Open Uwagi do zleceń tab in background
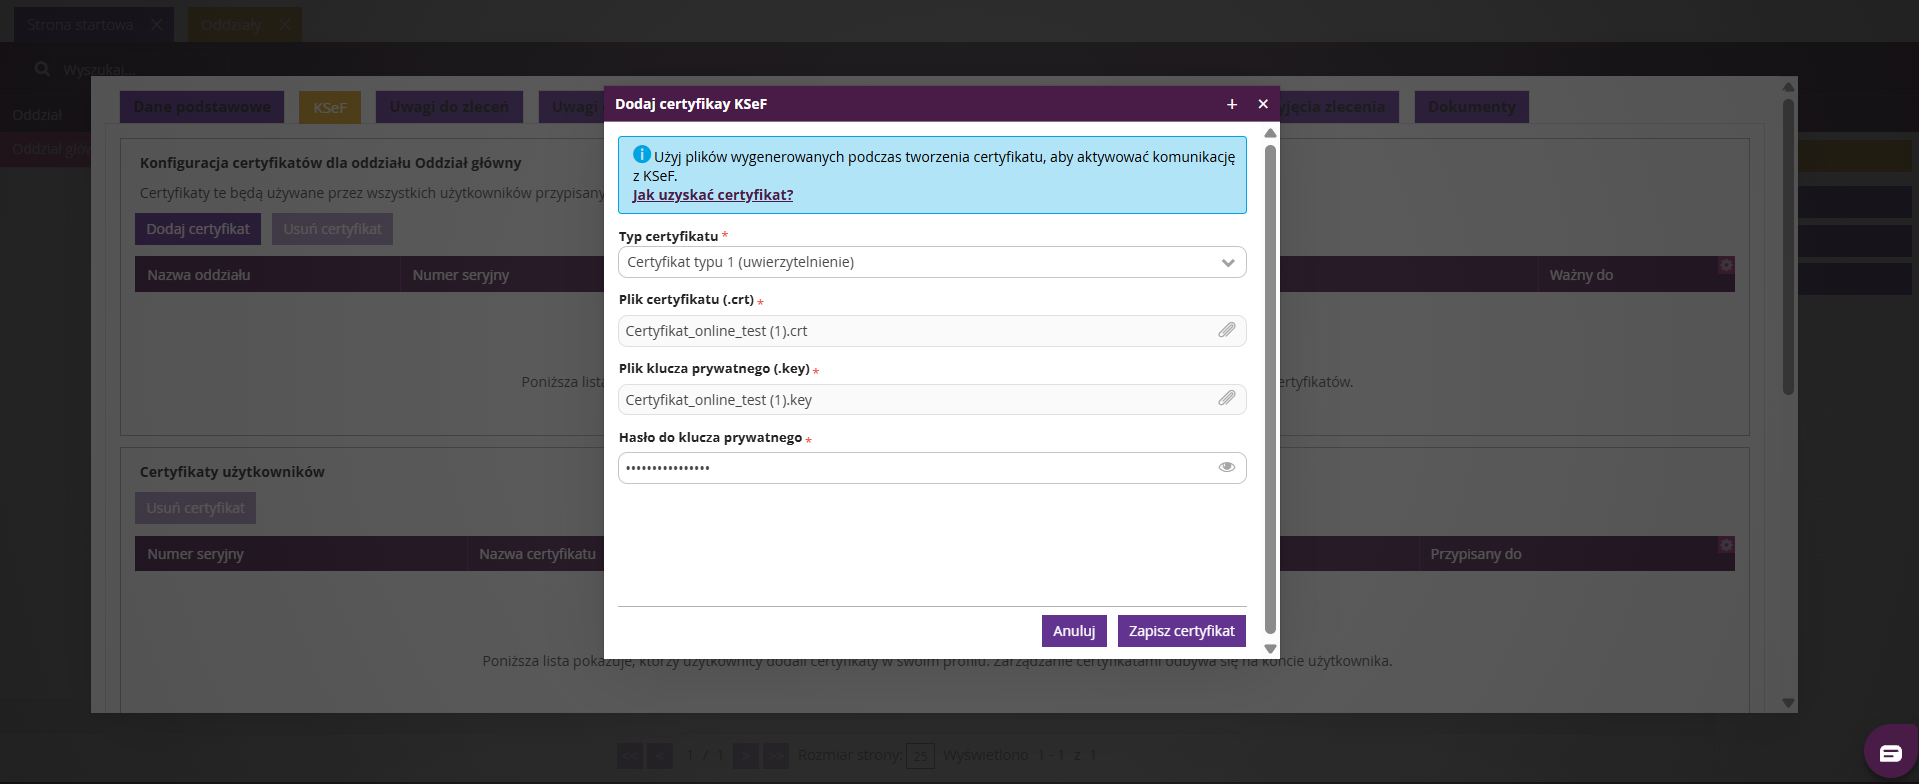Image resolution: width=1919 pixels, height=784 pixels. 449,107
